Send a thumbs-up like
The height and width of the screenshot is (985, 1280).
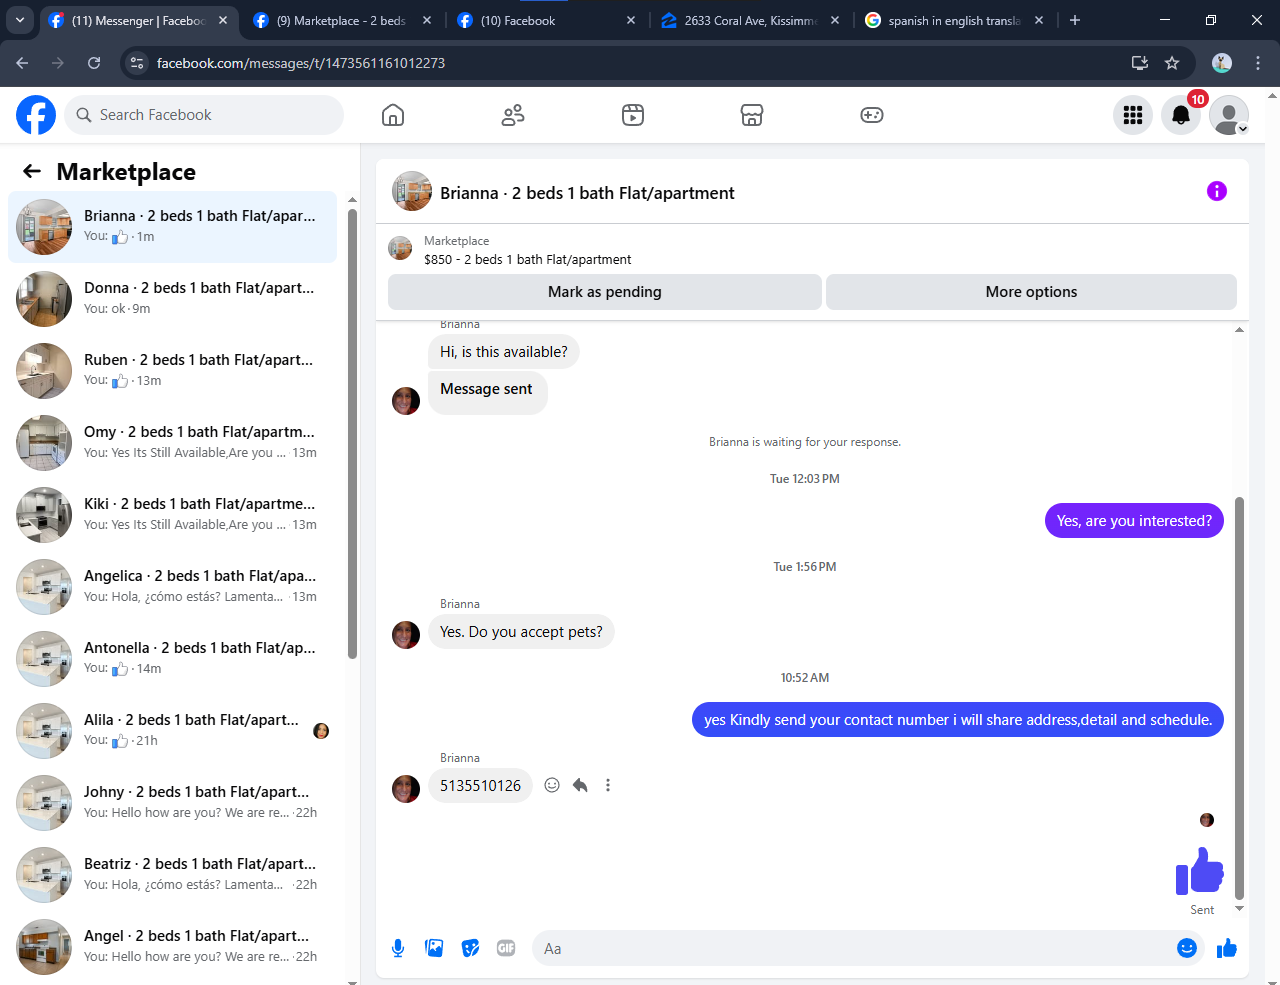1227,948
